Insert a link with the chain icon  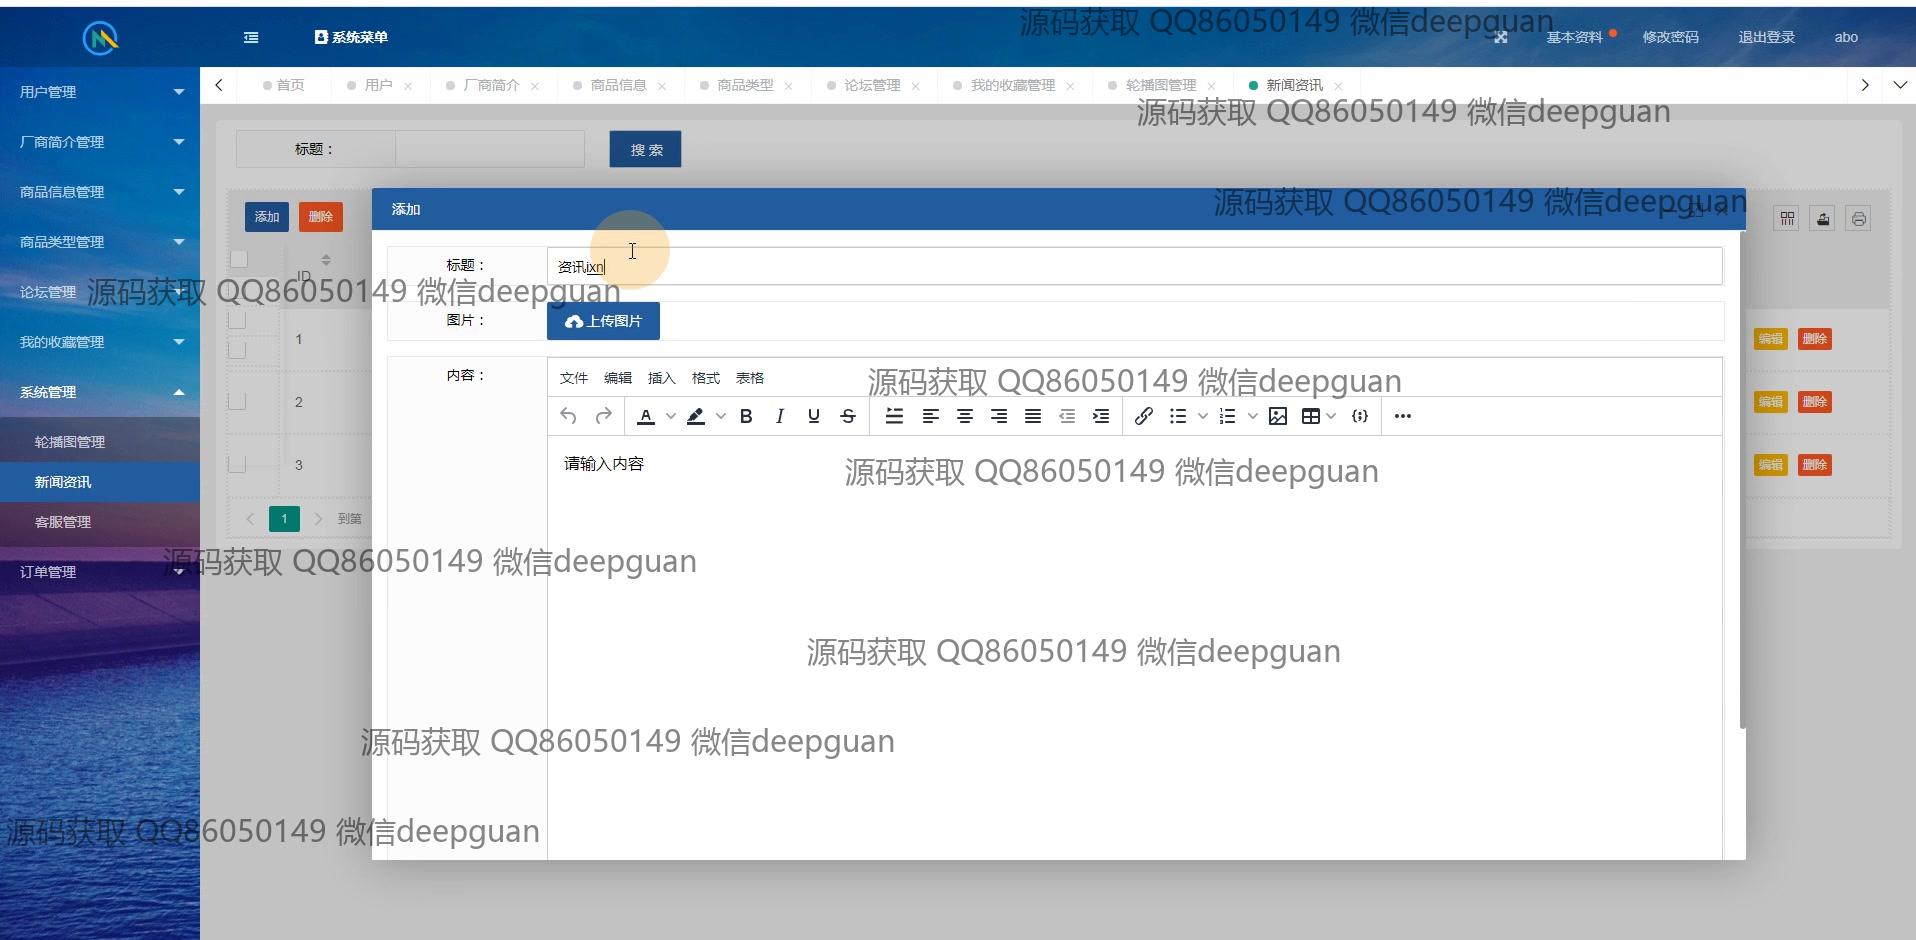tap(1144, 416)
